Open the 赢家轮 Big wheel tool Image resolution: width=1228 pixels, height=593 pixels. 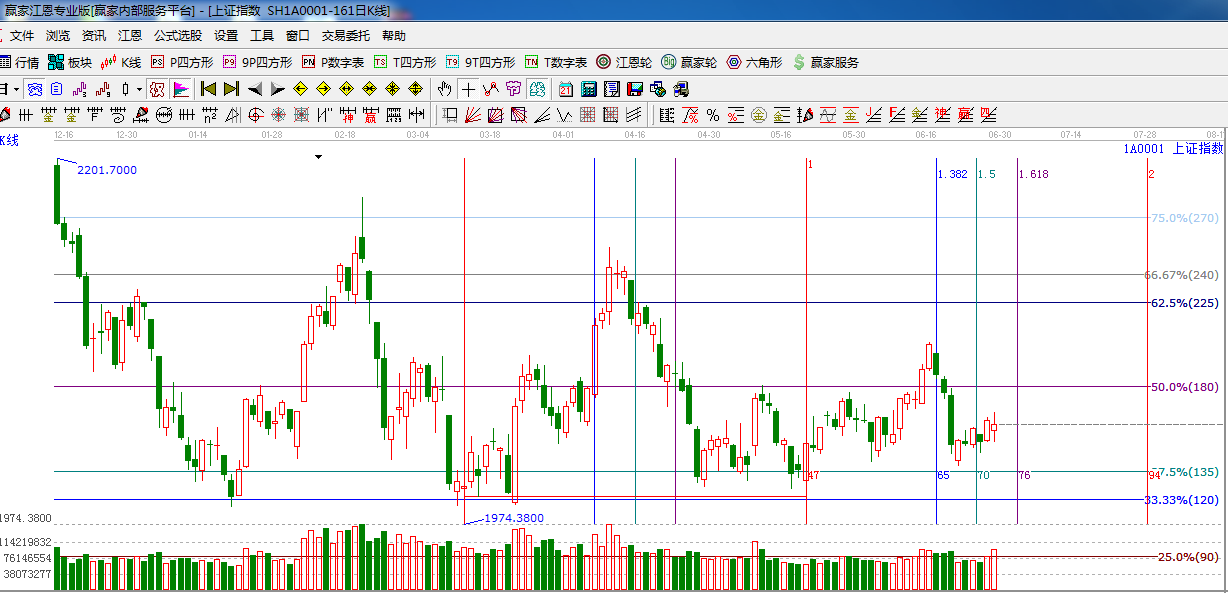coord(689,62)
